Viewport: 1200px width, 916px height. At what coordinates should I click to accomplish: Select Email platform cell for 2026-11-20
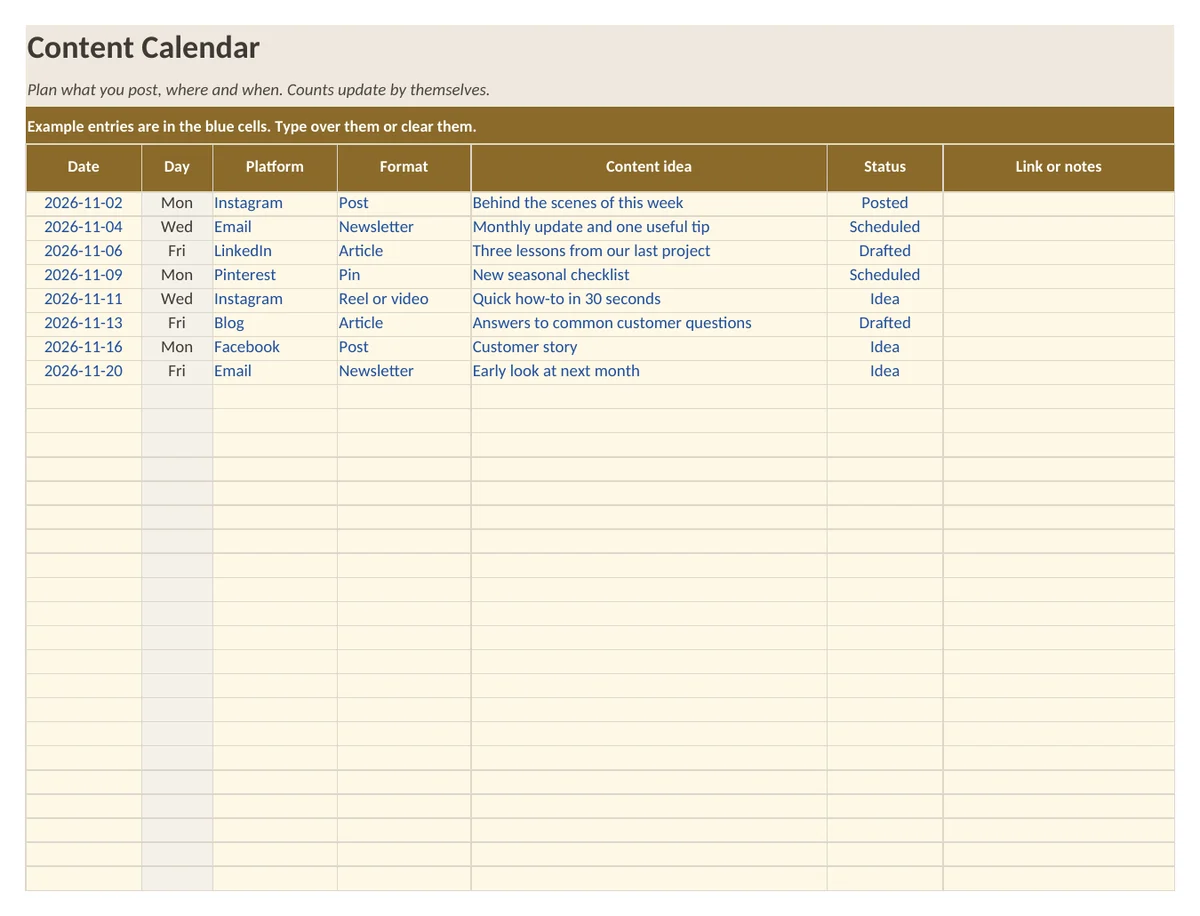(x=275, y=371)
